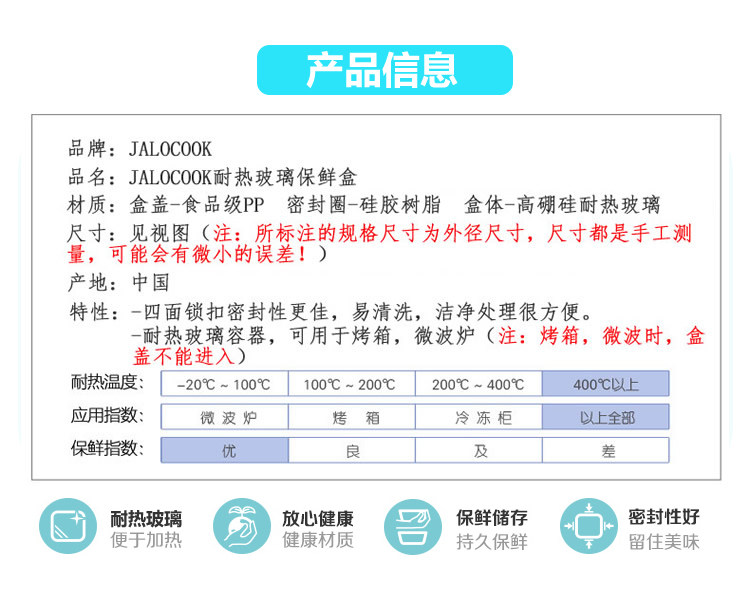Click the 差 freshness cell
This screenshot has height=600, width=750.
coord(606,450)
